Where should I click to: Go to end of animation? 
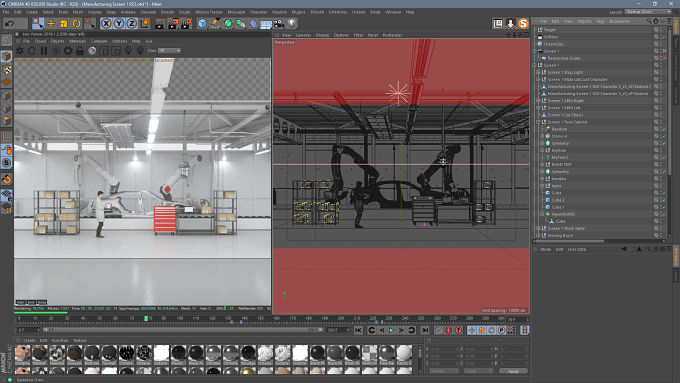click(425, 331)
